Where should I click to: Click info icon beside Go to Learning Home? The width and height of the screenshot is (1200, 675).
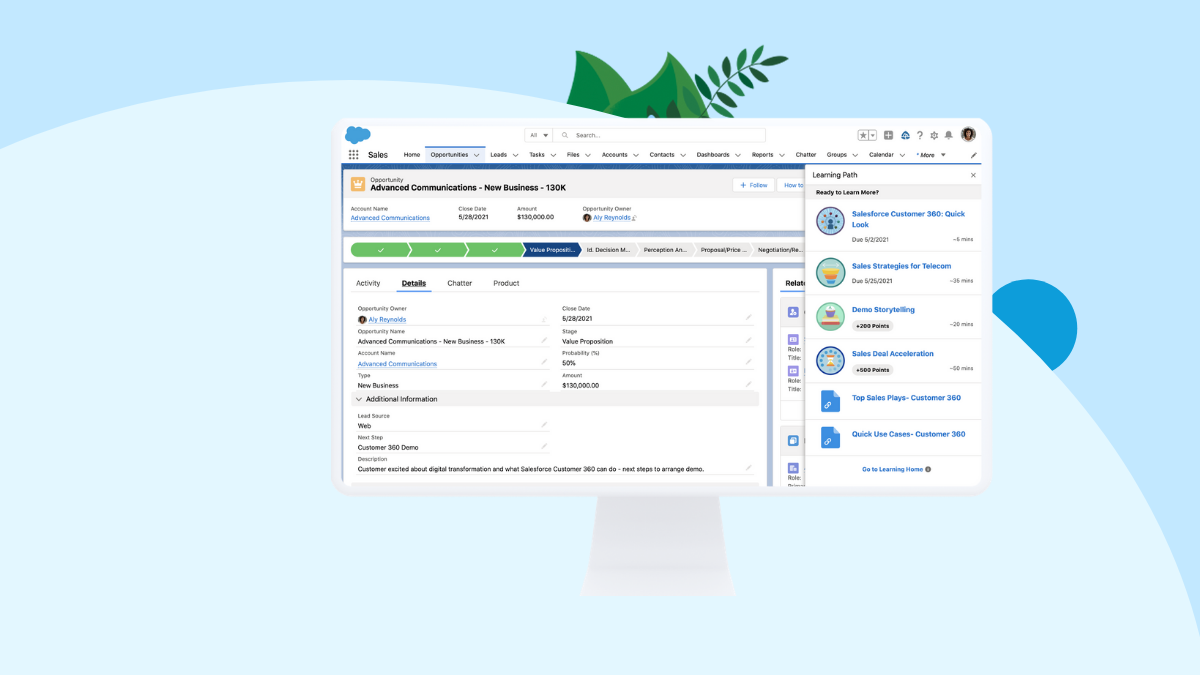[x=928, y=469]
